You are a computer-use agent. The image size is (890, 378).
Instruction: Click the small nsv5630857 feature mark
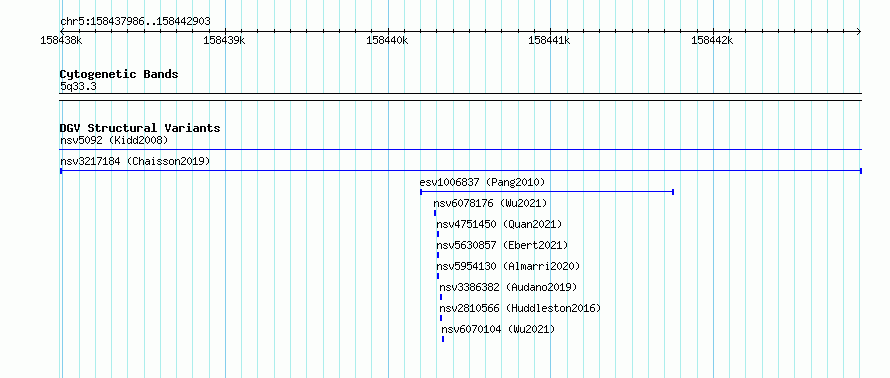pos(438,255)
